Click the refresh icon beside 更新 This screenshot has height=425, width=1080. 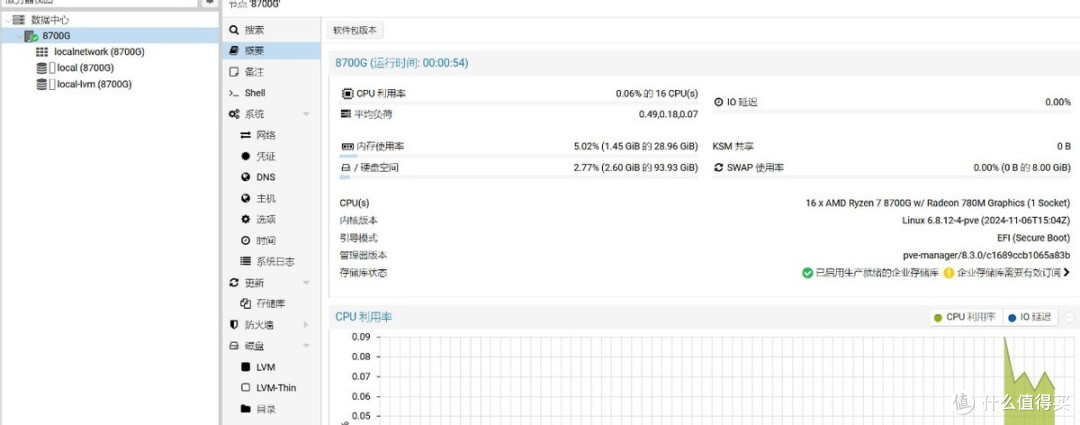coord(234,283)
